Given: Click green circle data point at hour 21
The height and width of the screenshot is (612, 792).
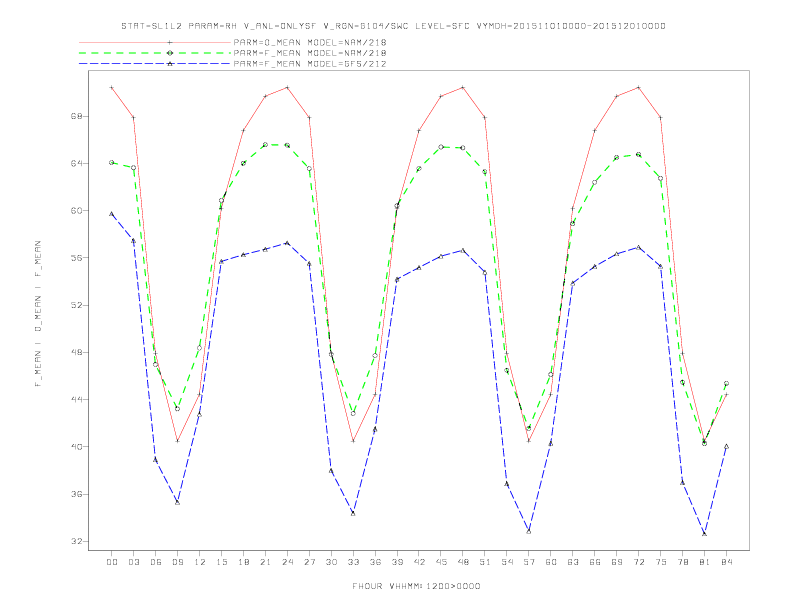Looking at the screenshot, I should 265,145.
